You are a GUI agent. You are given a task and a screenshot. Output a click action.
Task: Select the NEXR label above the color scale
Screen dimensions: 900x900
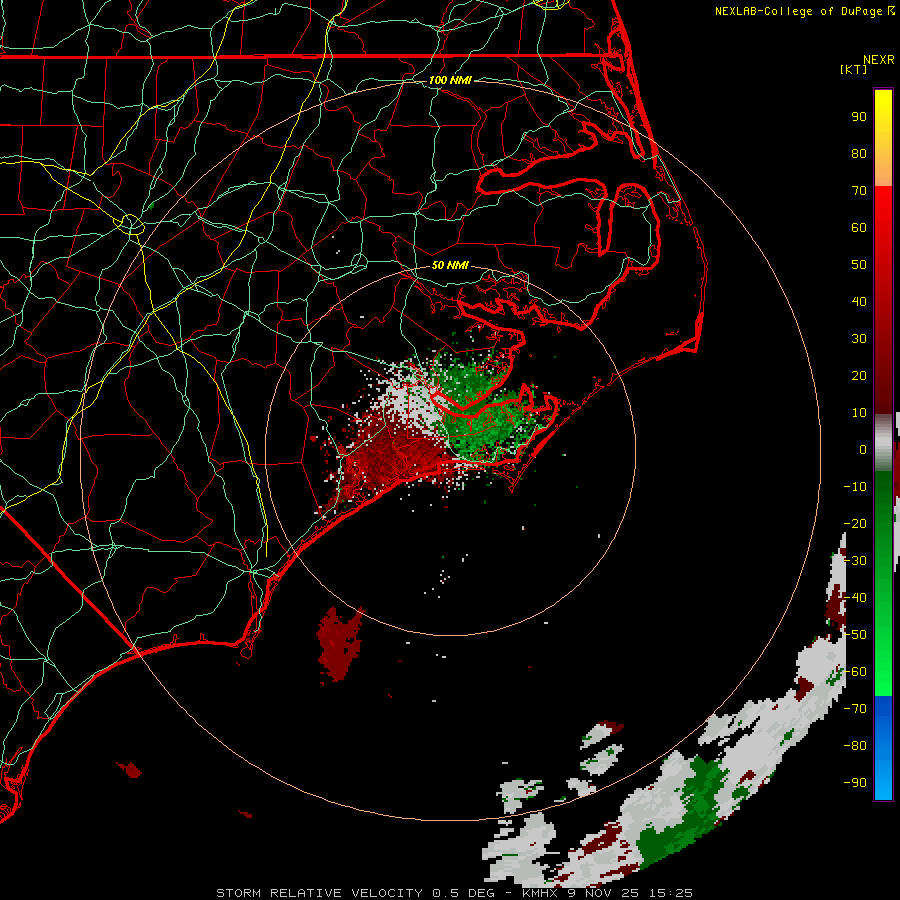[878, 59]
